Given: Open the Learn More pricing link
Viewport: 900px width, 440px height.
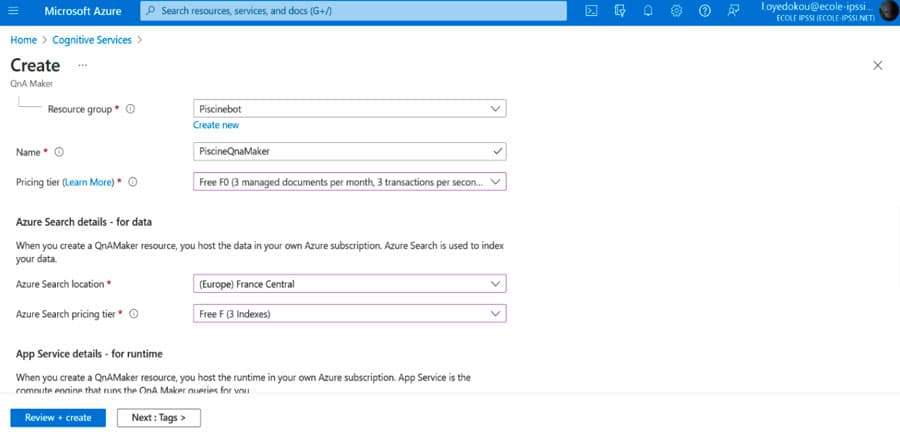Looking at the screenshot, I should tap(88, 182).
